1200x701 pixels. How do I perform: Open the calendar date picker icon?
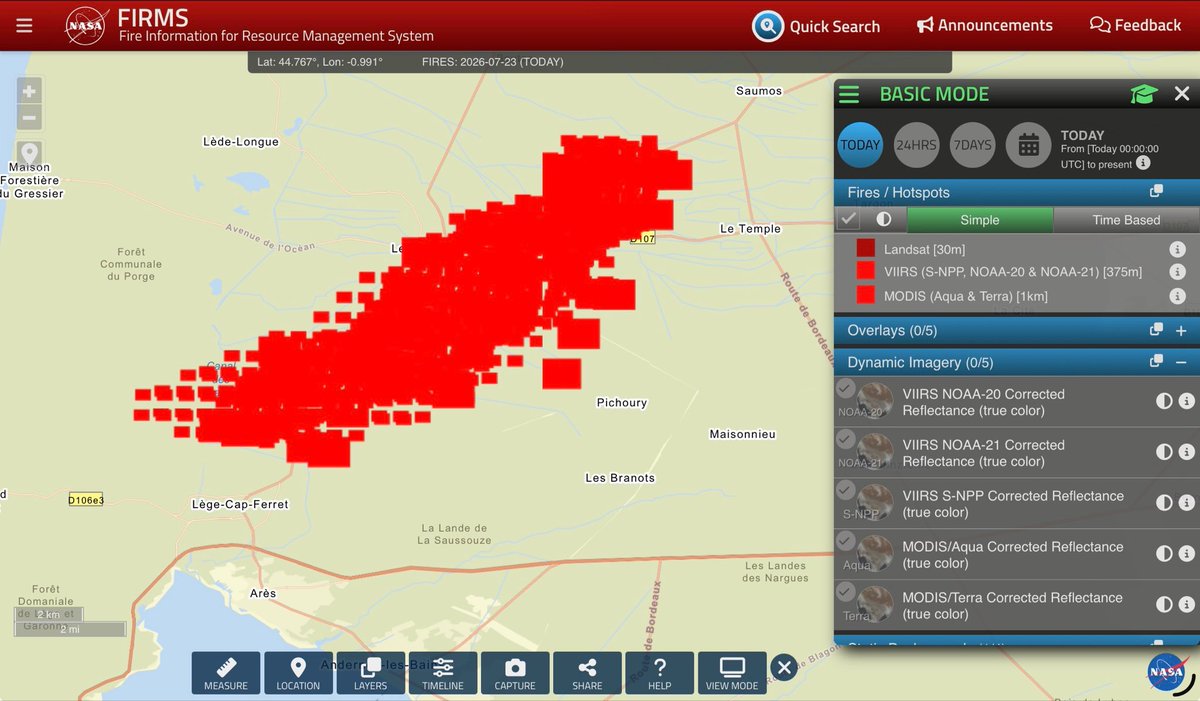(x=1028, y=145)
